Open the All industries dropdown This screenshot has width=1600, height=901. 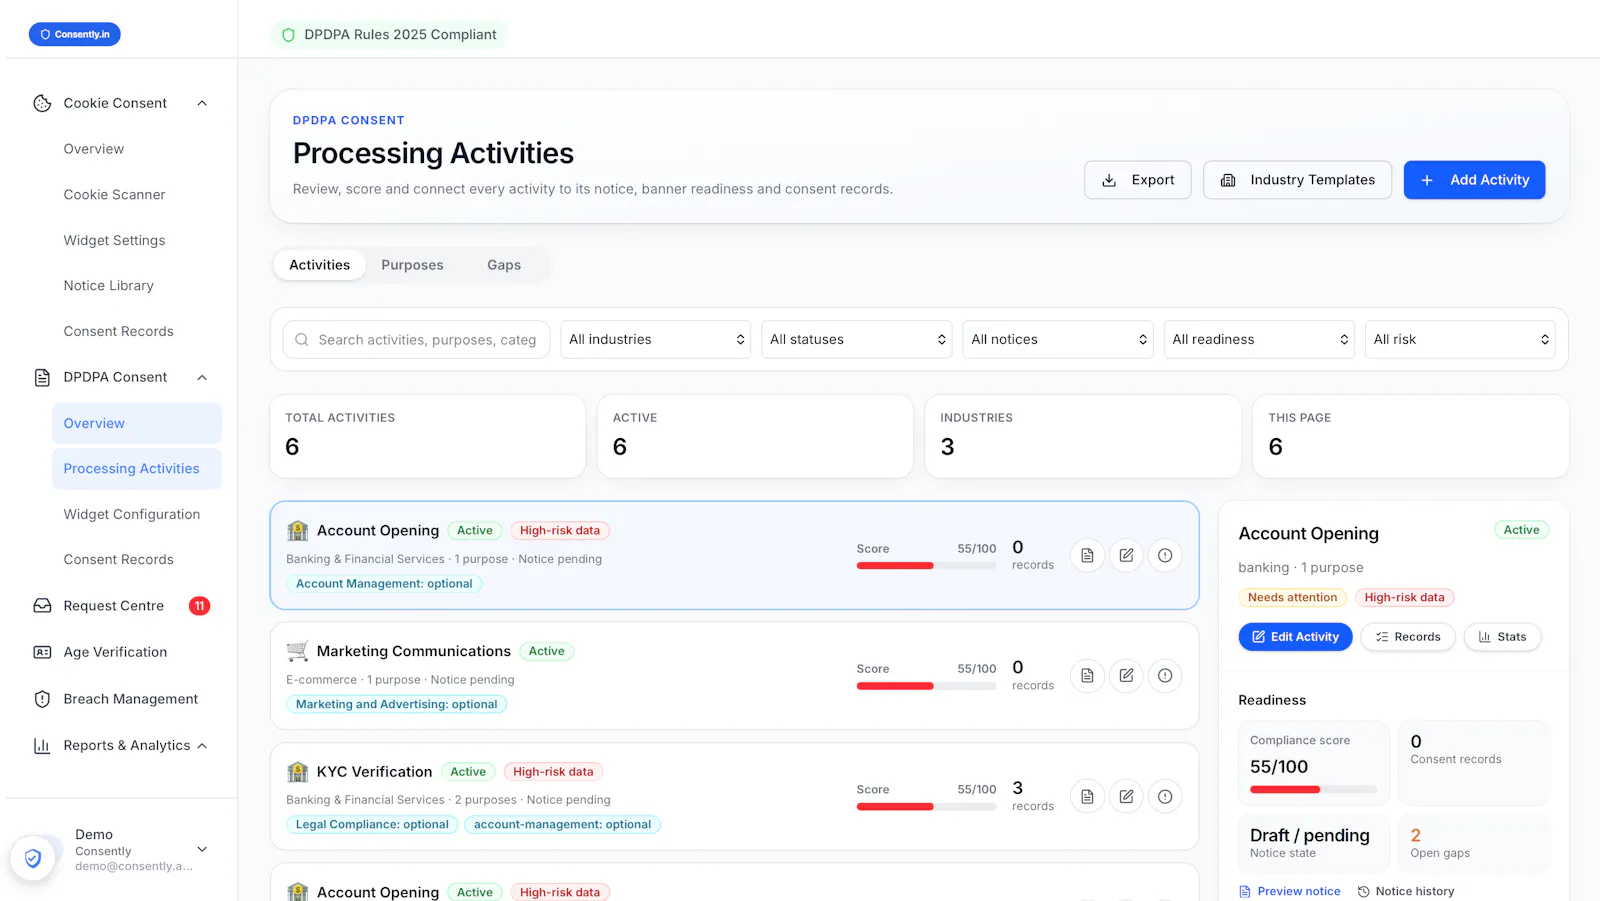point(656,339)
